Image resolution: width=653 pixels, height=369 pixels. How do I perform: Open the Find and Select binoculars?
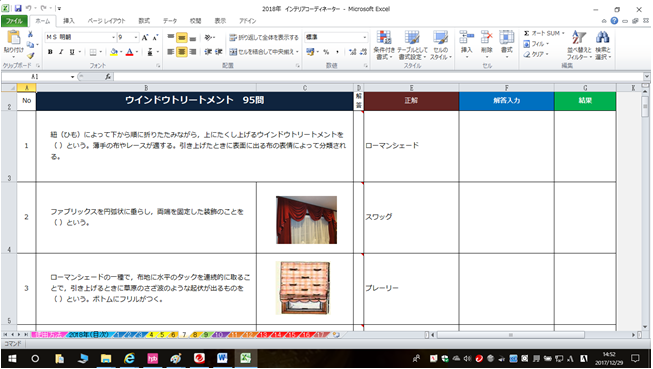[603, 45]
